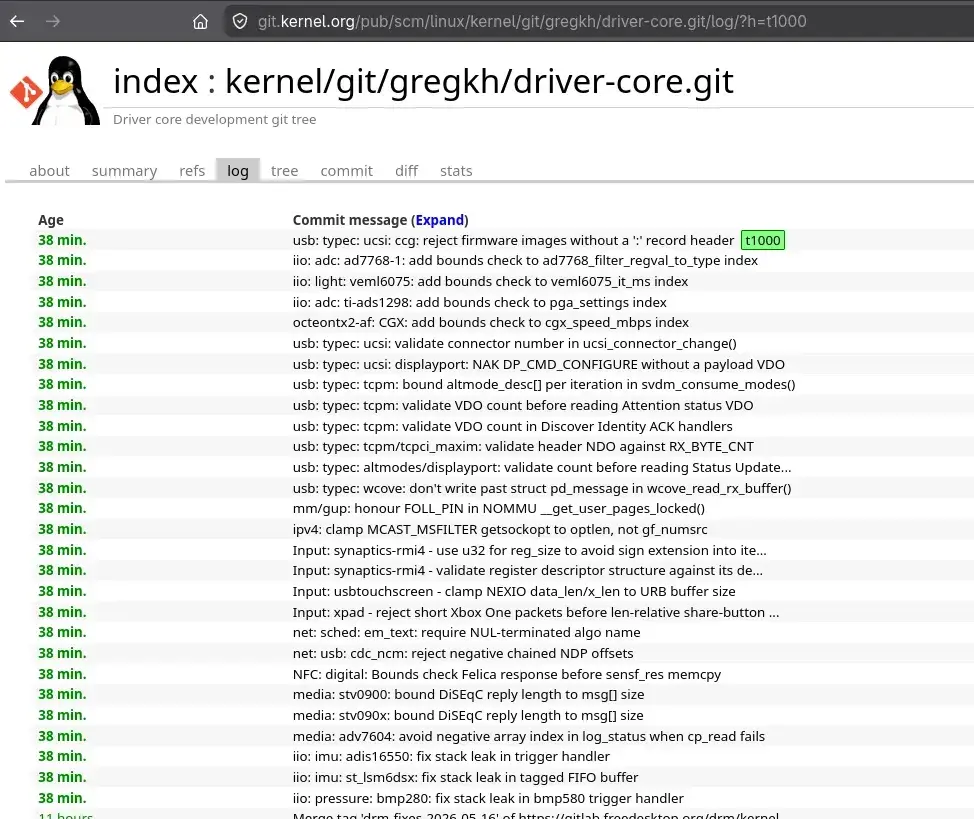Image resolution: width=974 pixels, height=819 pixels.
Task: Open commit 'ipv4: clamp MCAST_MSFILTER getsockopt'
Action: [500, 529]
